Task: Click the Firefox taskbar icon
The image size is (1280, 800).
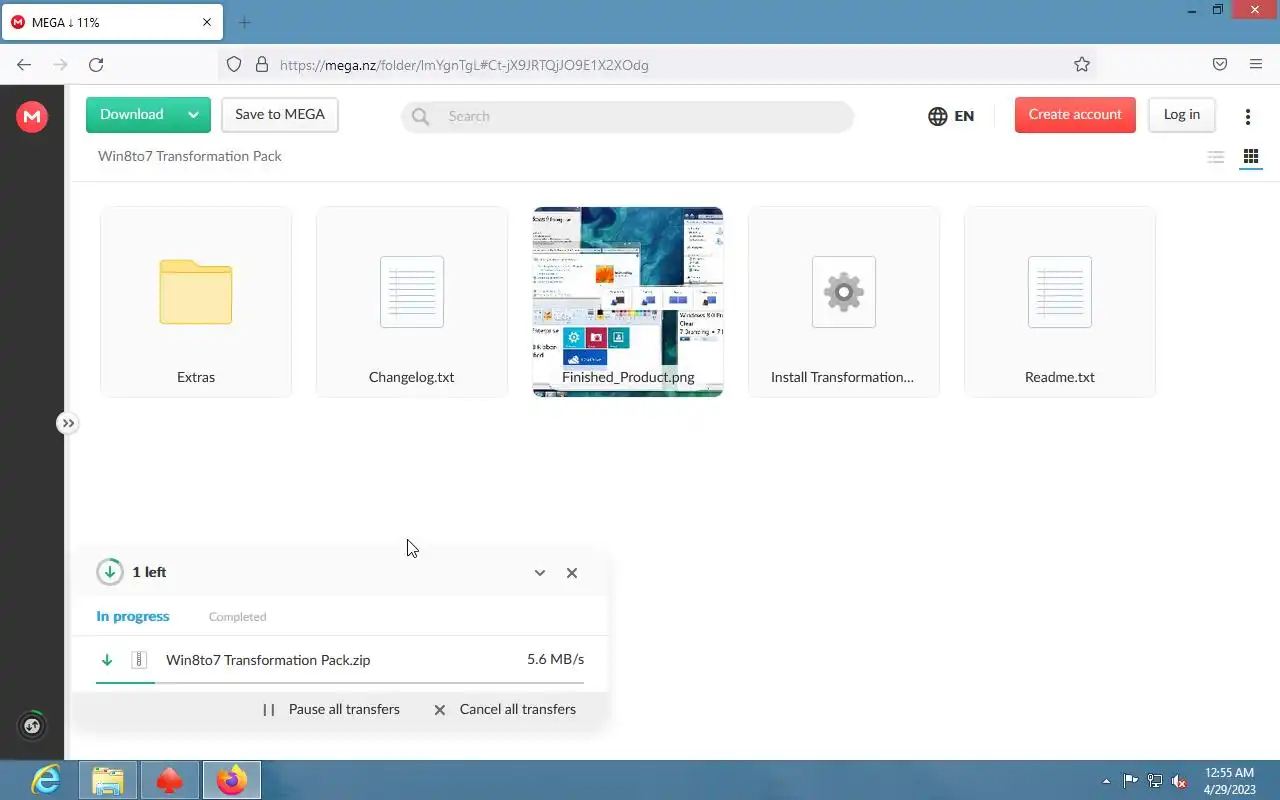Action: pos(231,780)
